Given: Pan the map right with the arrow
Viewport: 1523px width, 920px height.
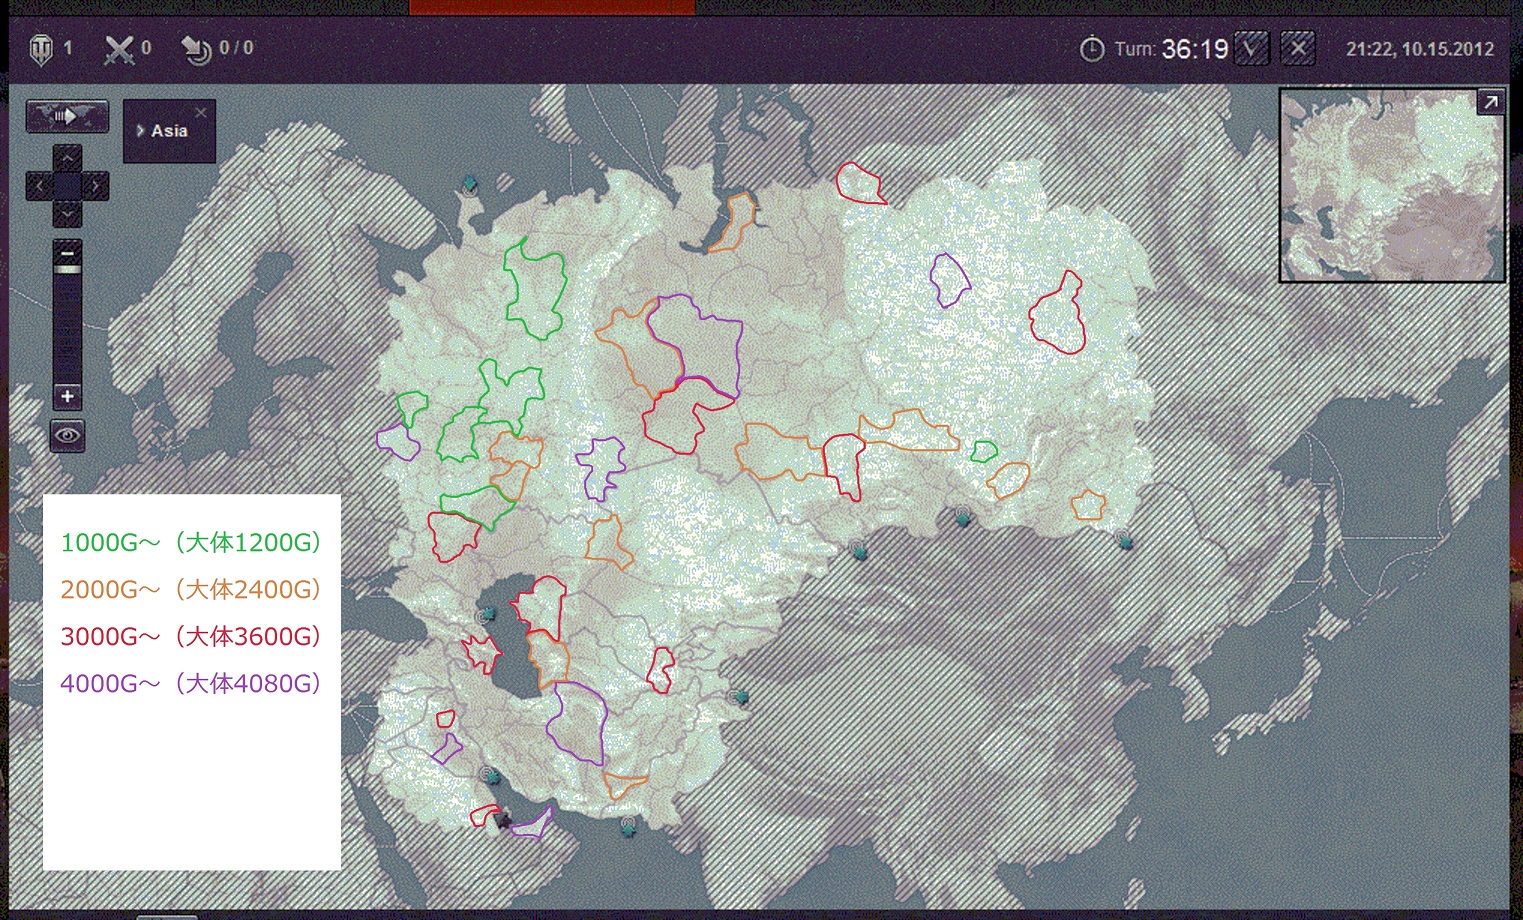Looking at the screenshot, I should 95,186.
